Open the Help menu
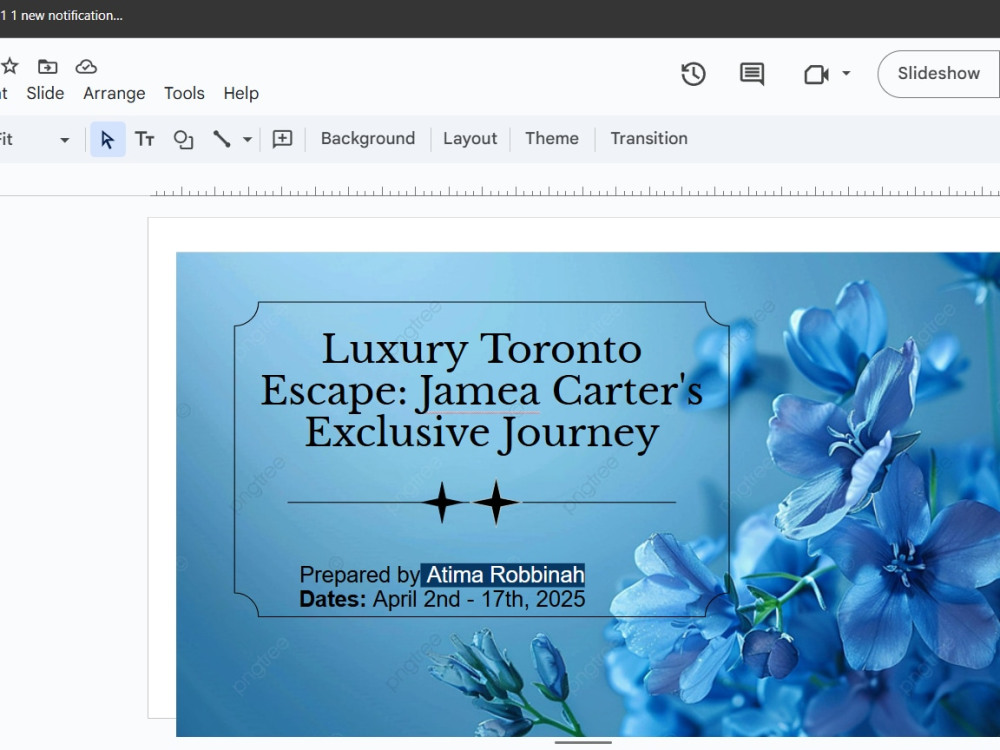 tap(241, 93)
